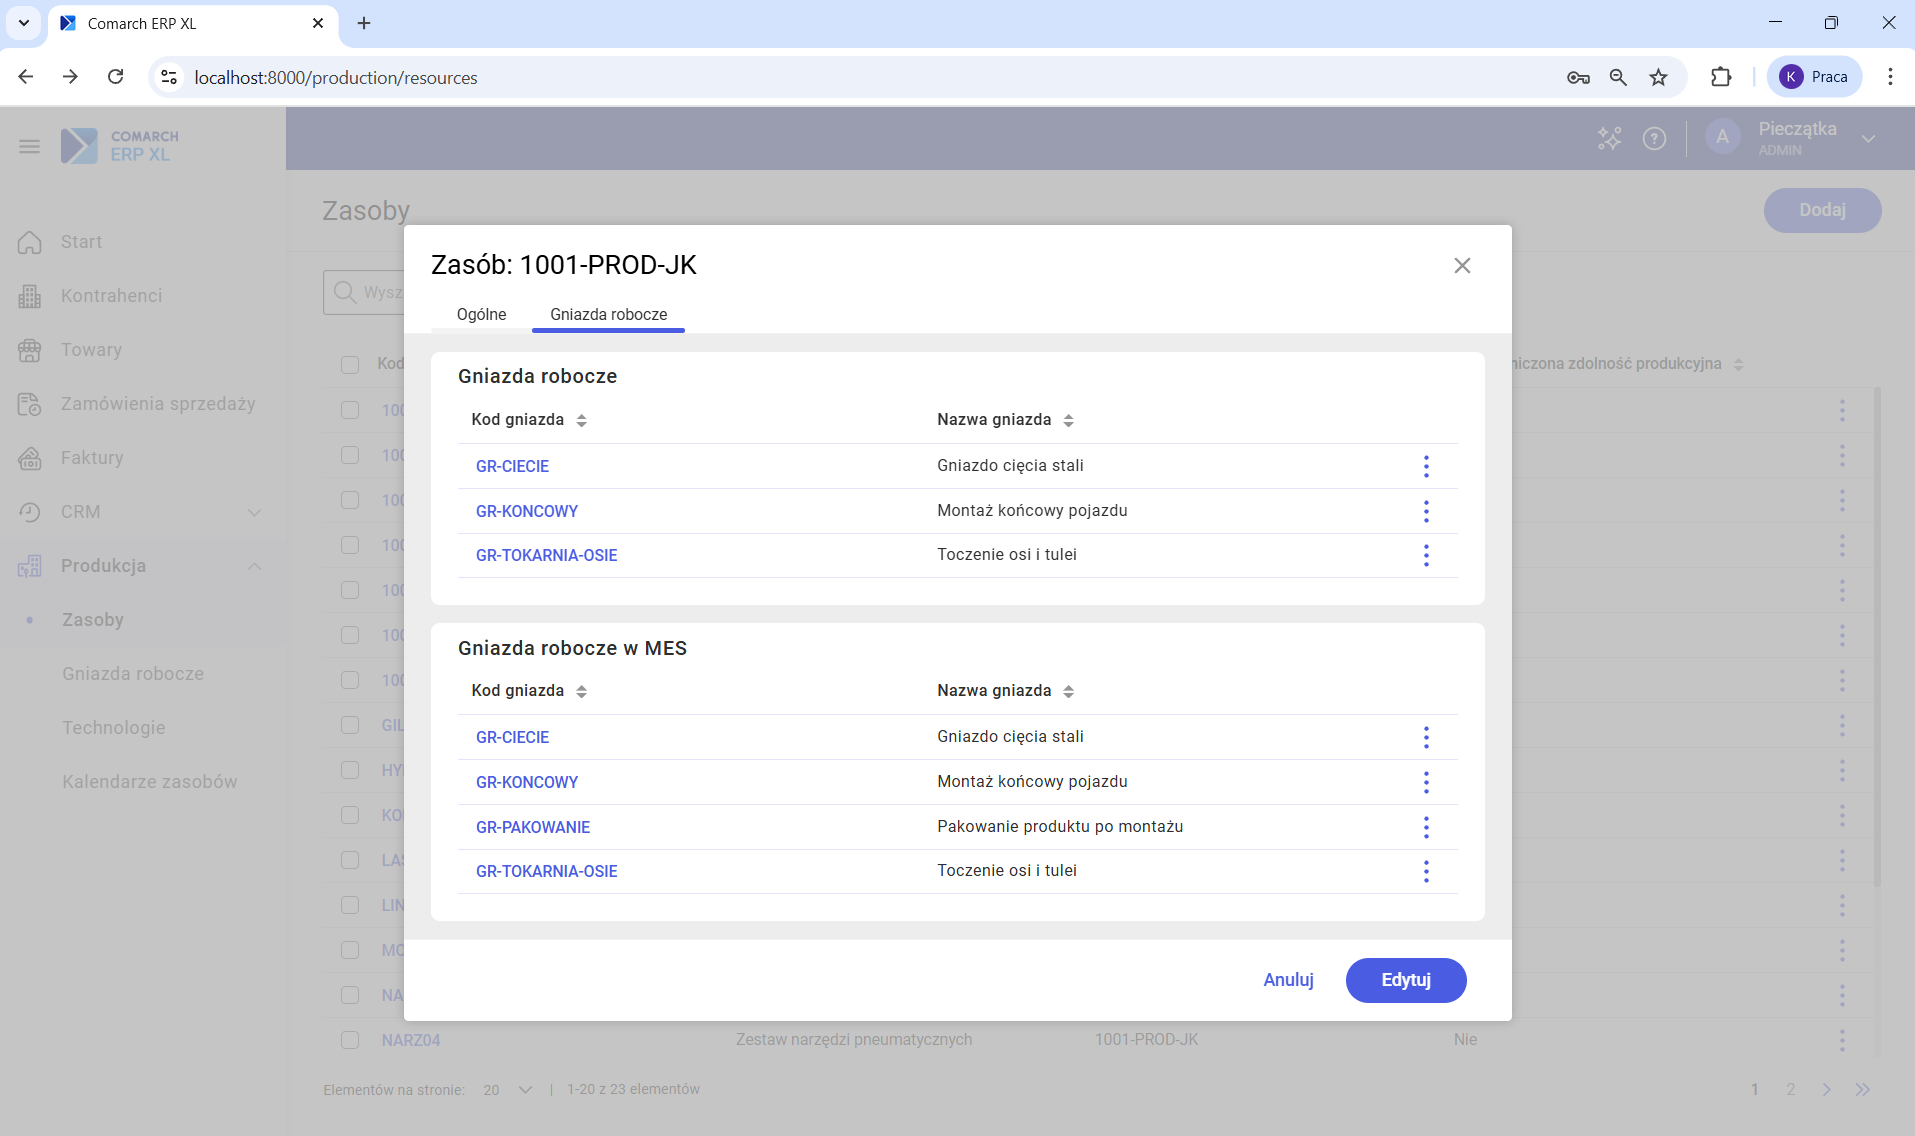The height and width of the screenshot is (1136, 1915).
Task: Click the Edytuj button
Action: [x=1406, y=980]
